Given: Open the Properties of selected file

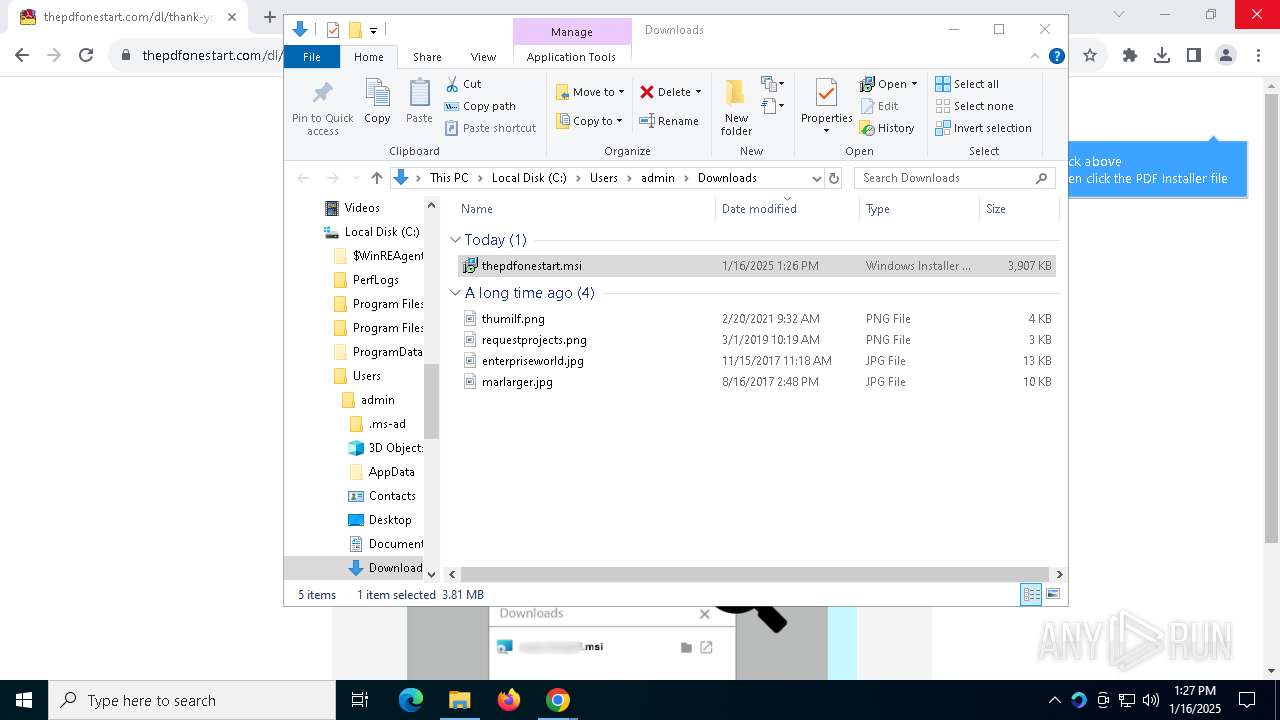Looking at the screenshot, I should 826,106.
